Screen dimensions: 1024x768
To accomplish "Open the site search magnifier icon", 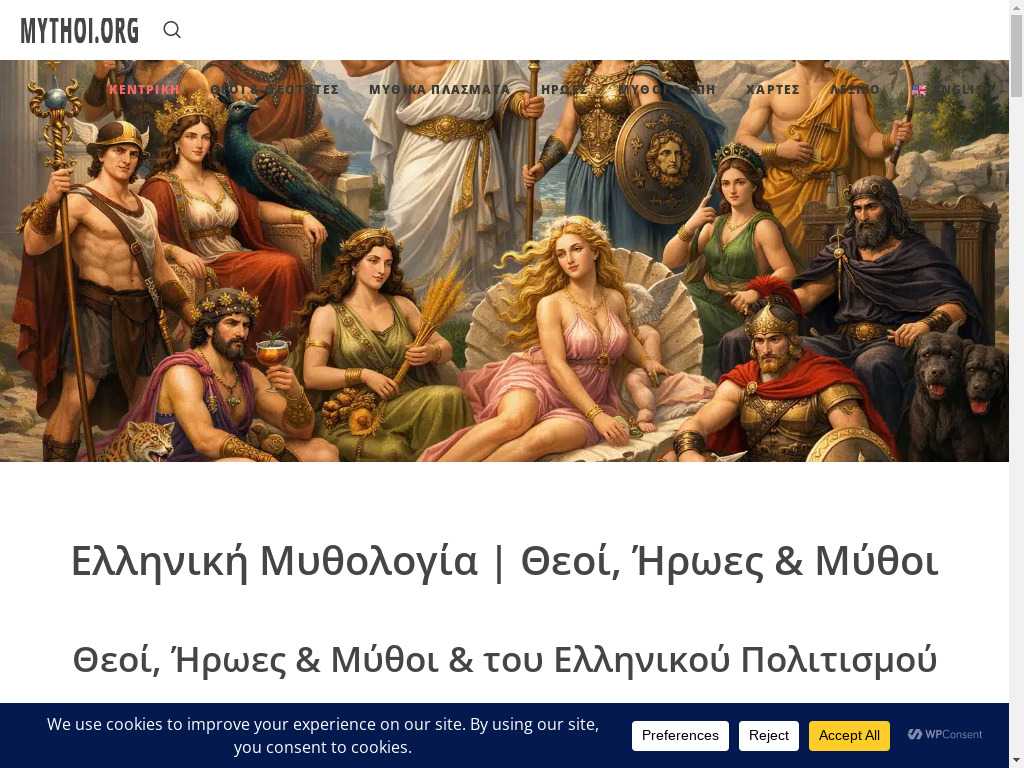I will click(x=172, y=30).
